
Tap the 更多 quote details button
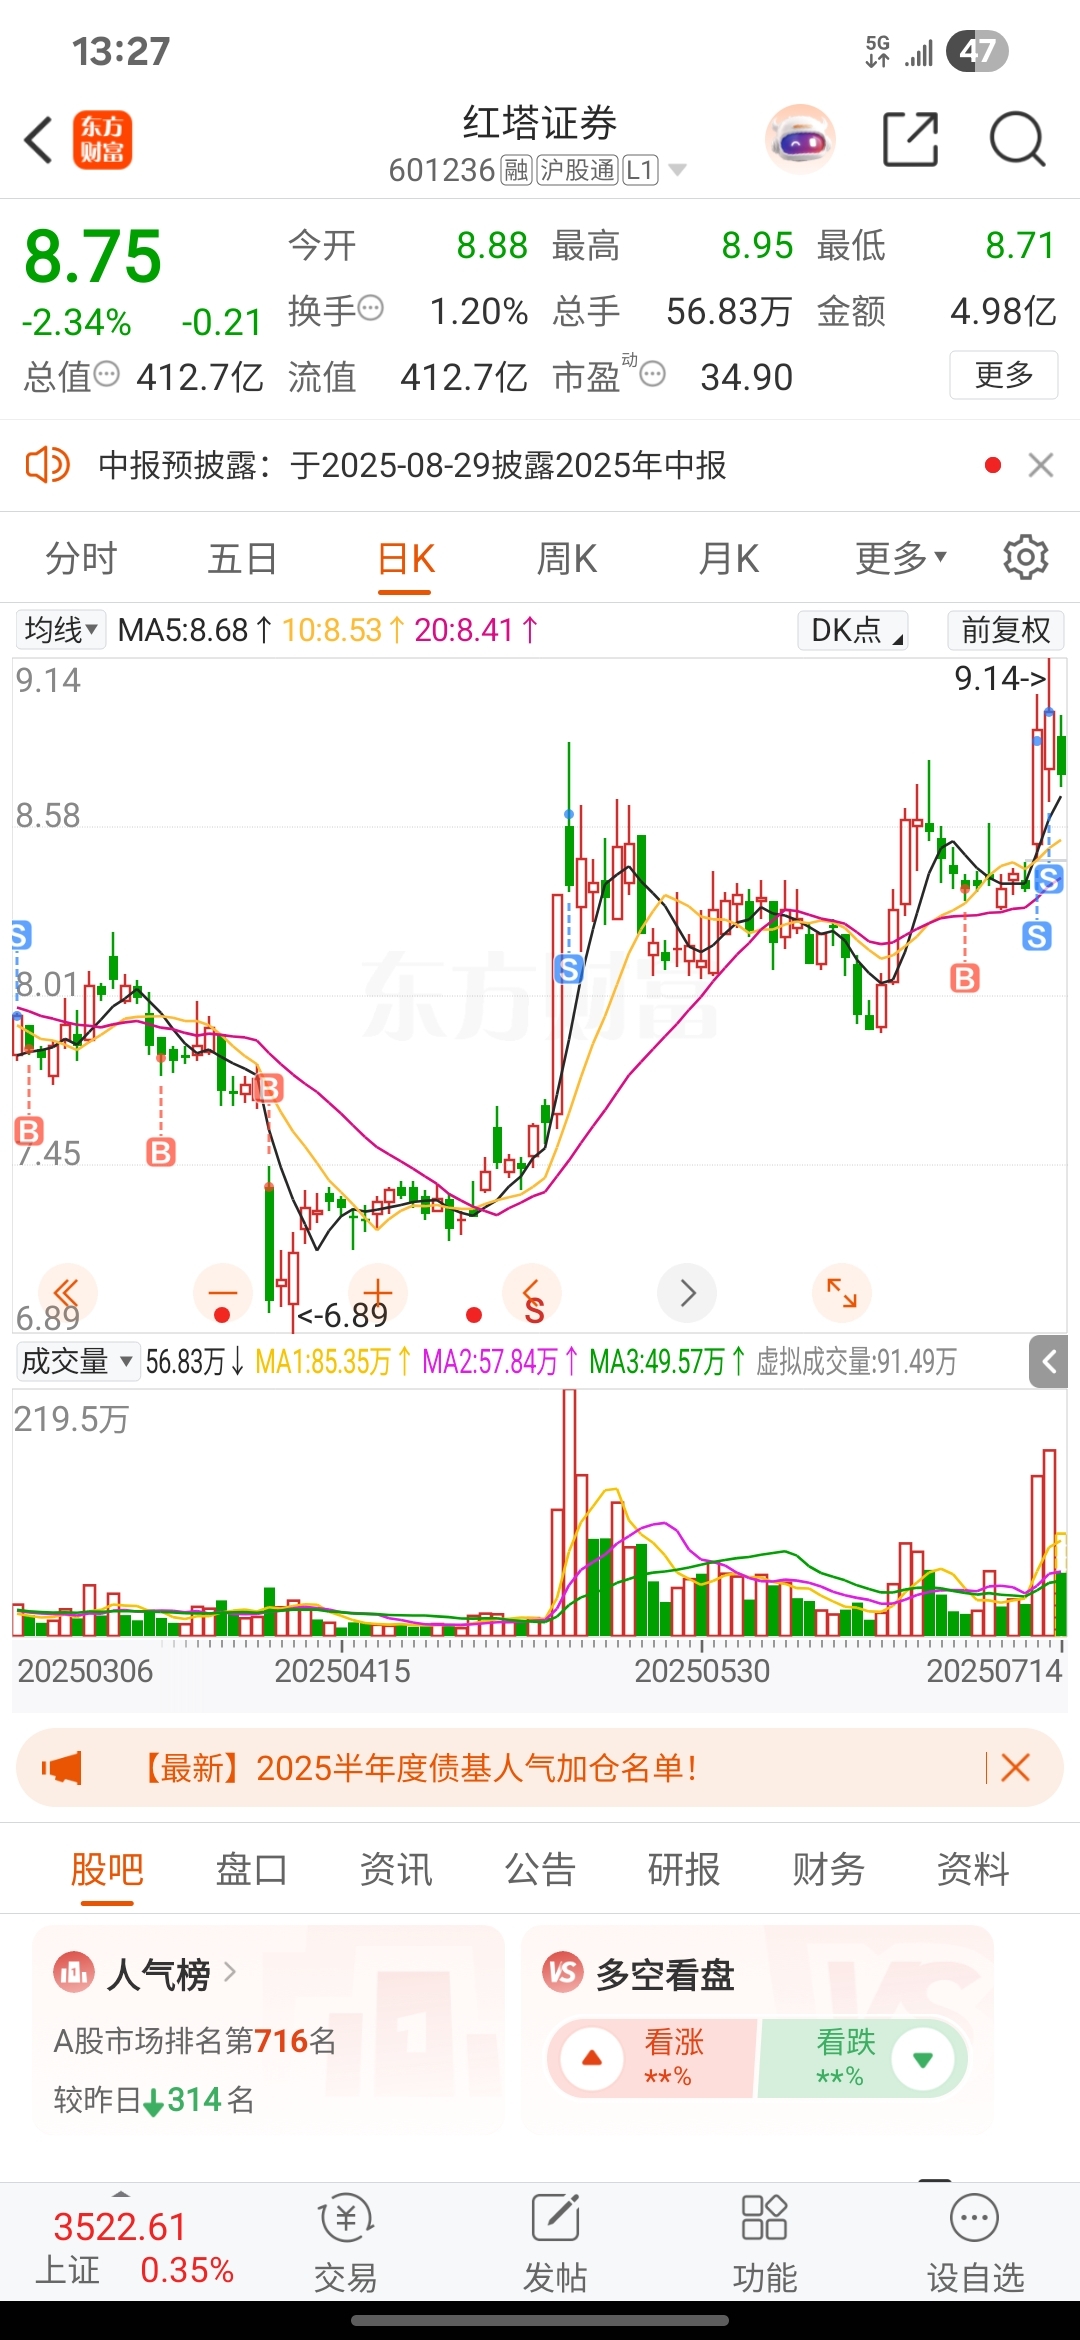[x=1003, y=375]
